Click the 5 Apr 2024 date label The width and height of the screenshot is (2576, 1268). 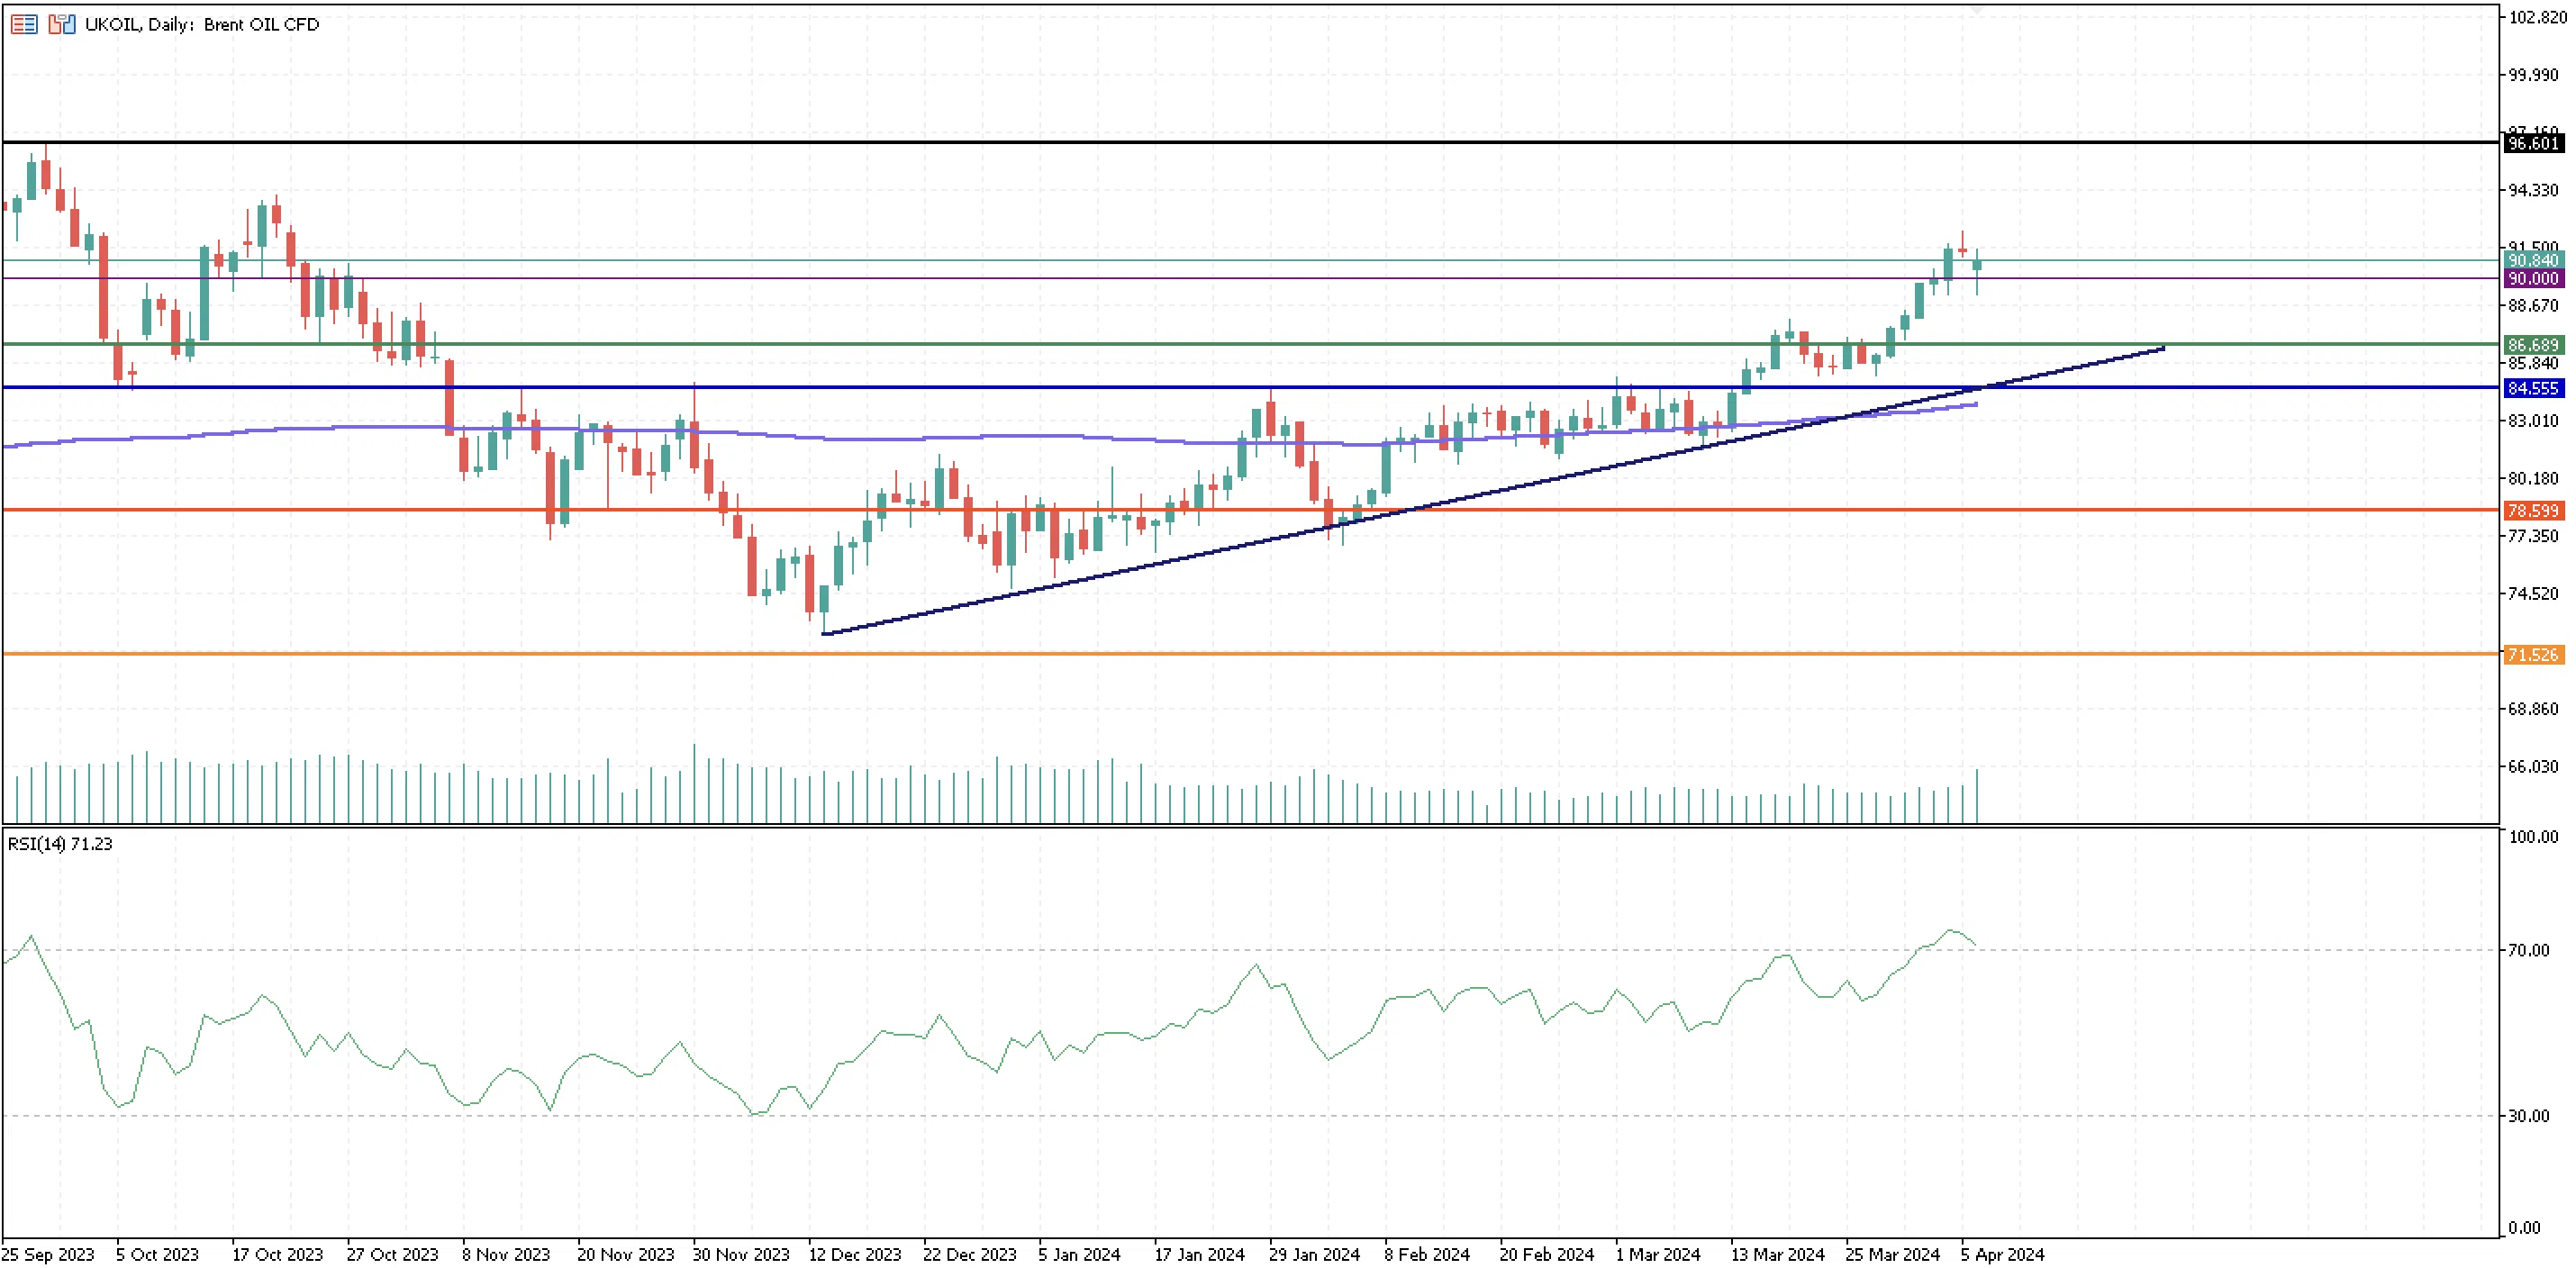[2002, 1254]
